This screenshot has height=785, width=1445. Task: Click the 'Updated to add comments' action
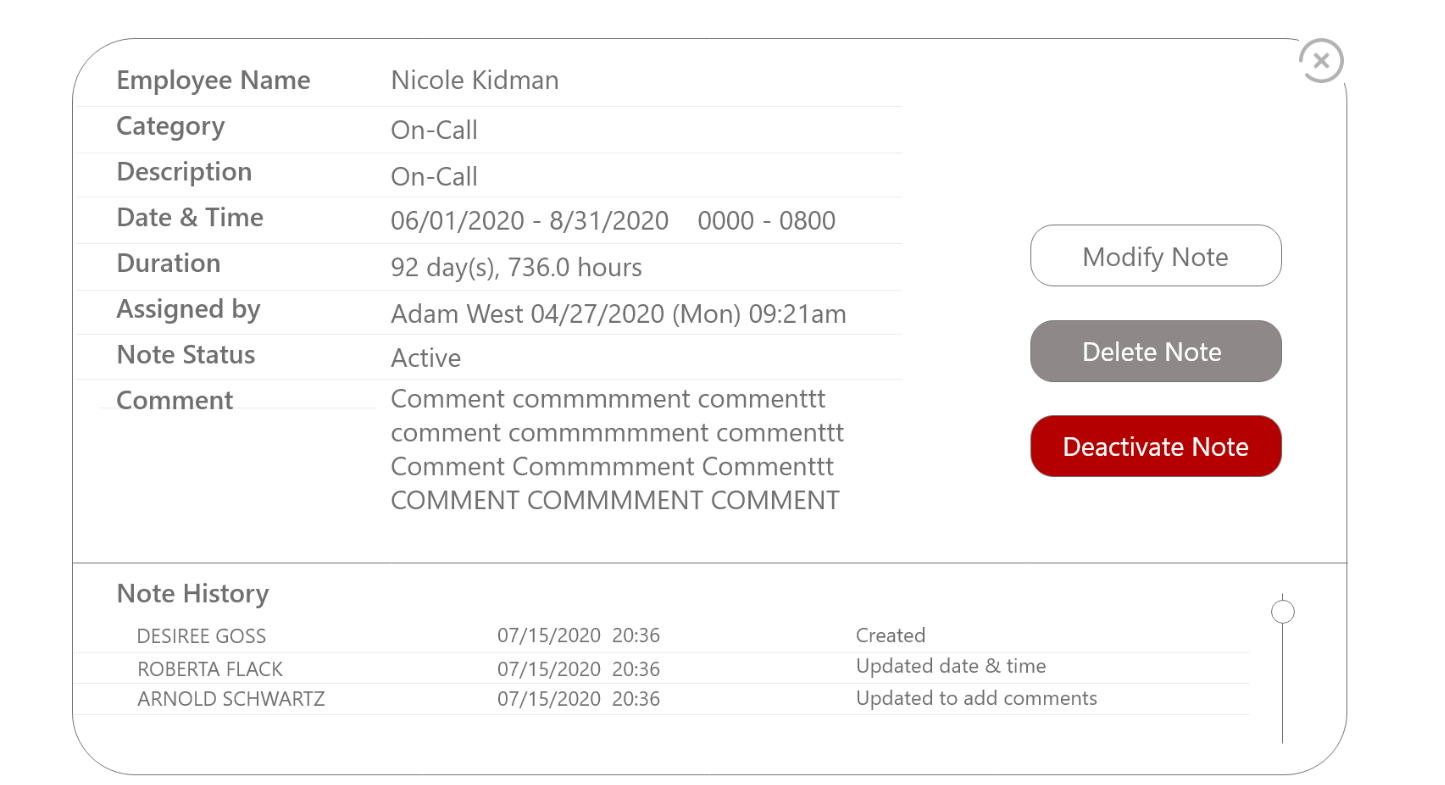(x=976, y=699)
